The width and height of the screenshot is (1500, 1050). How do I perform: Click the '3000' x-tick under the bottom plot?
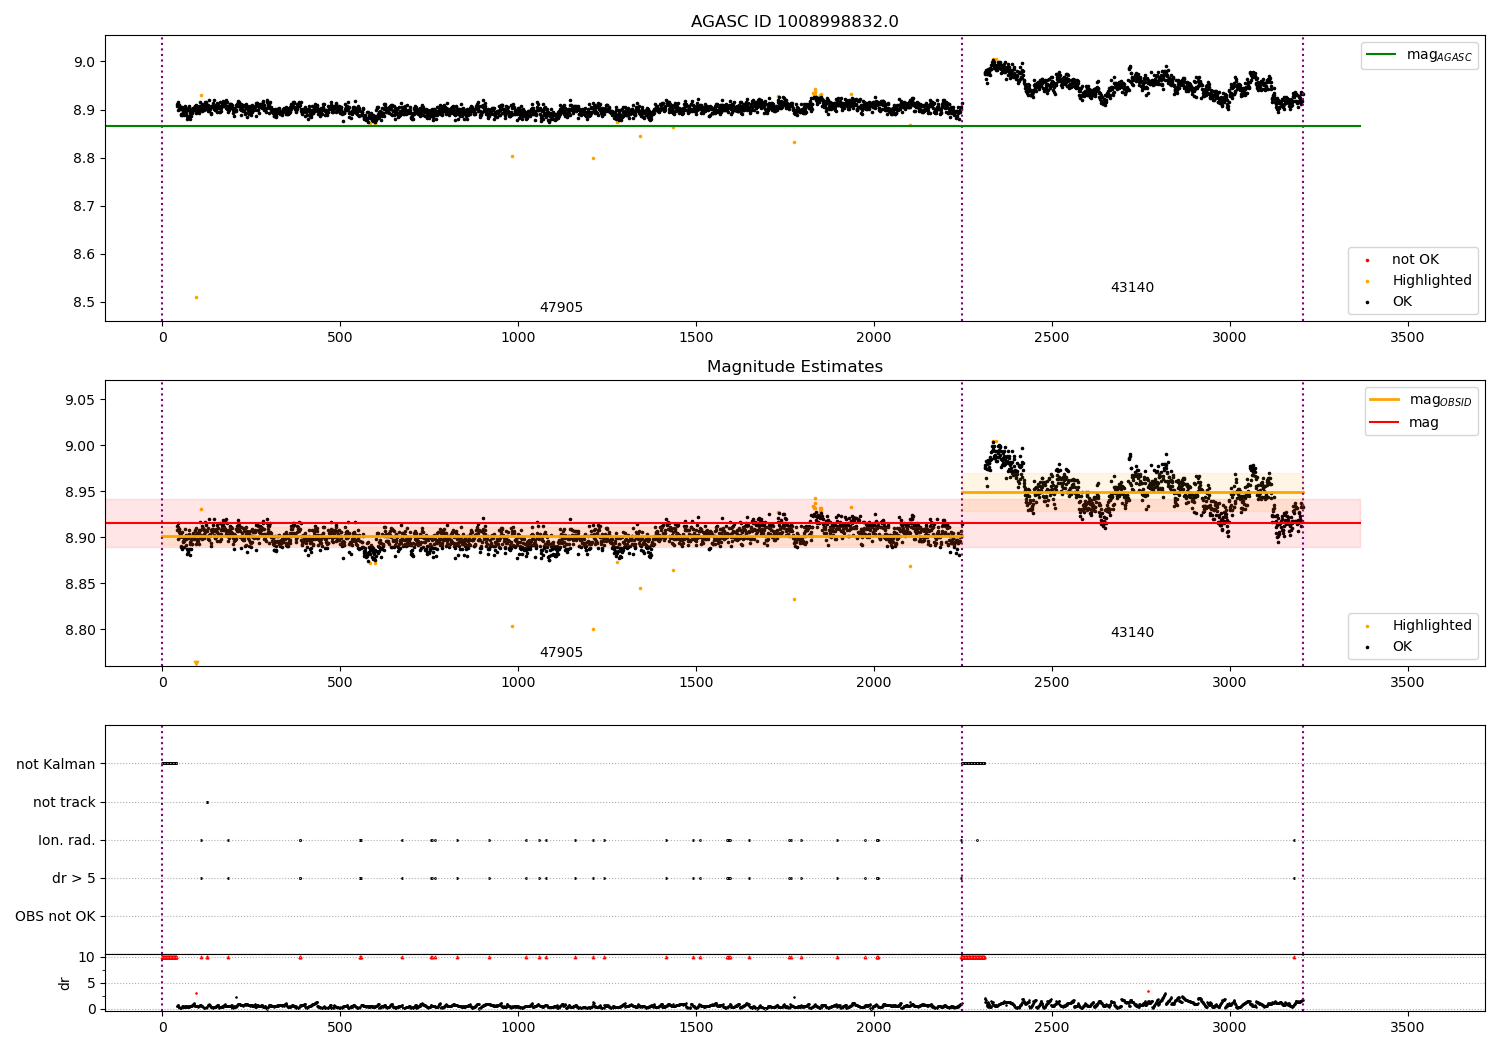point(1229,1028)
